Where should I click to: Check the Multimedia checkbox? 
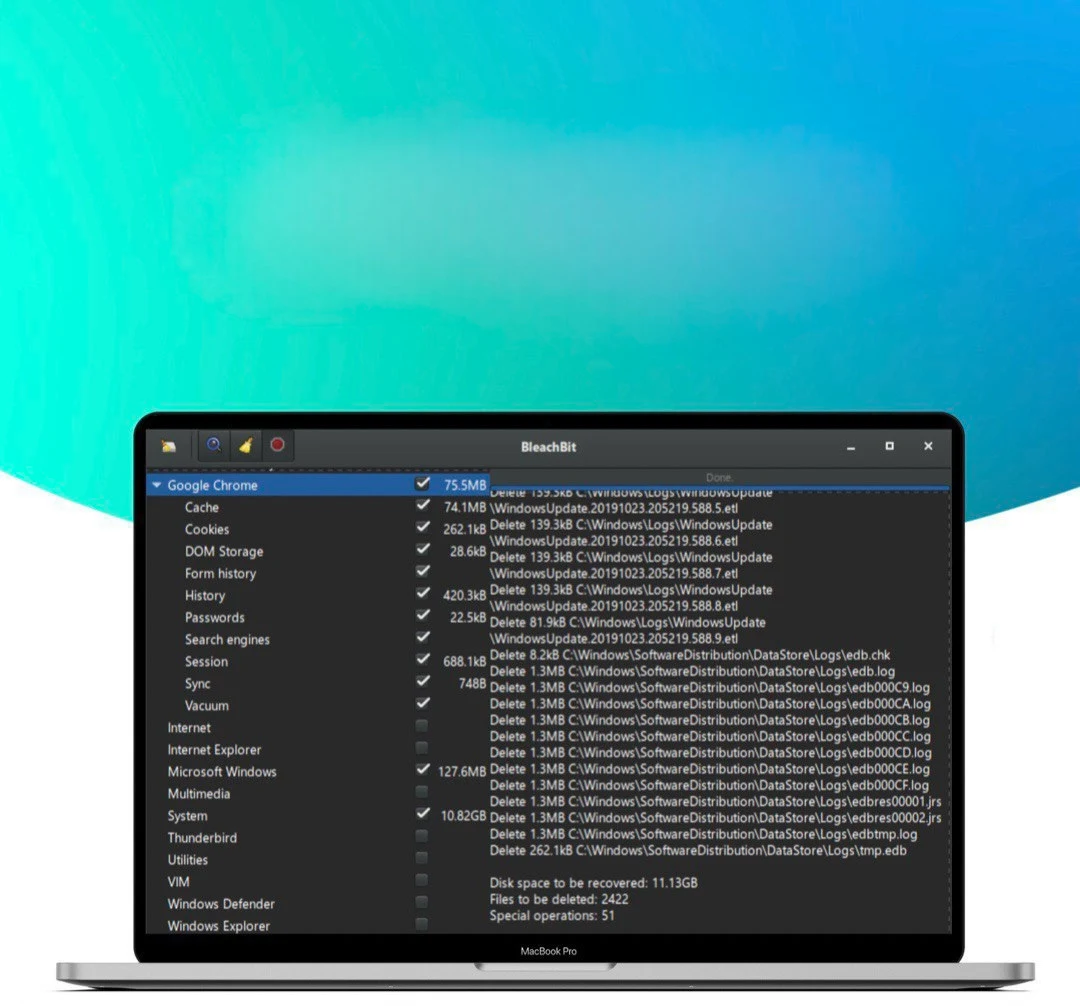422,792
